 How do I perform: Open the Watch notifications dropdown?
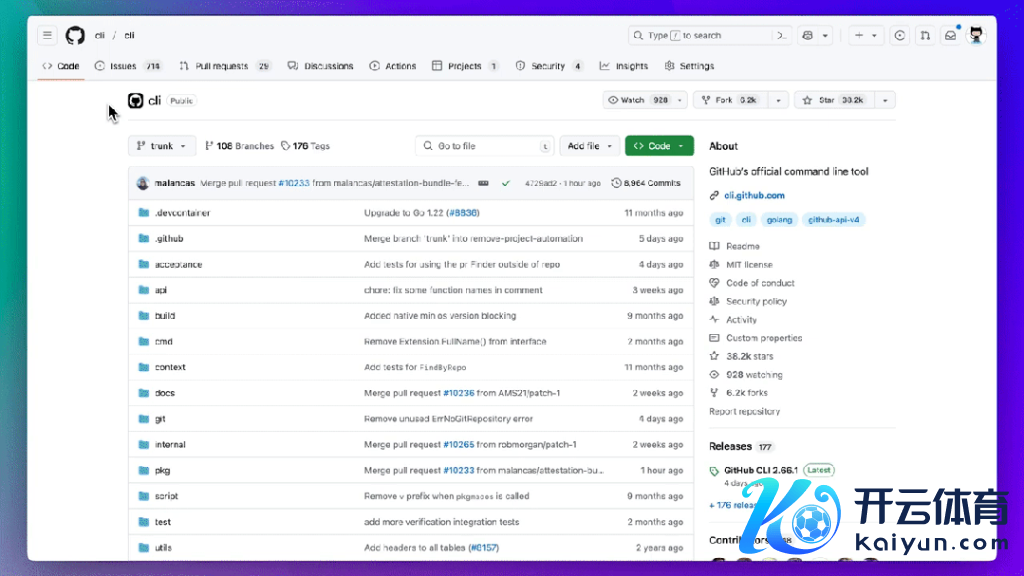645,100
